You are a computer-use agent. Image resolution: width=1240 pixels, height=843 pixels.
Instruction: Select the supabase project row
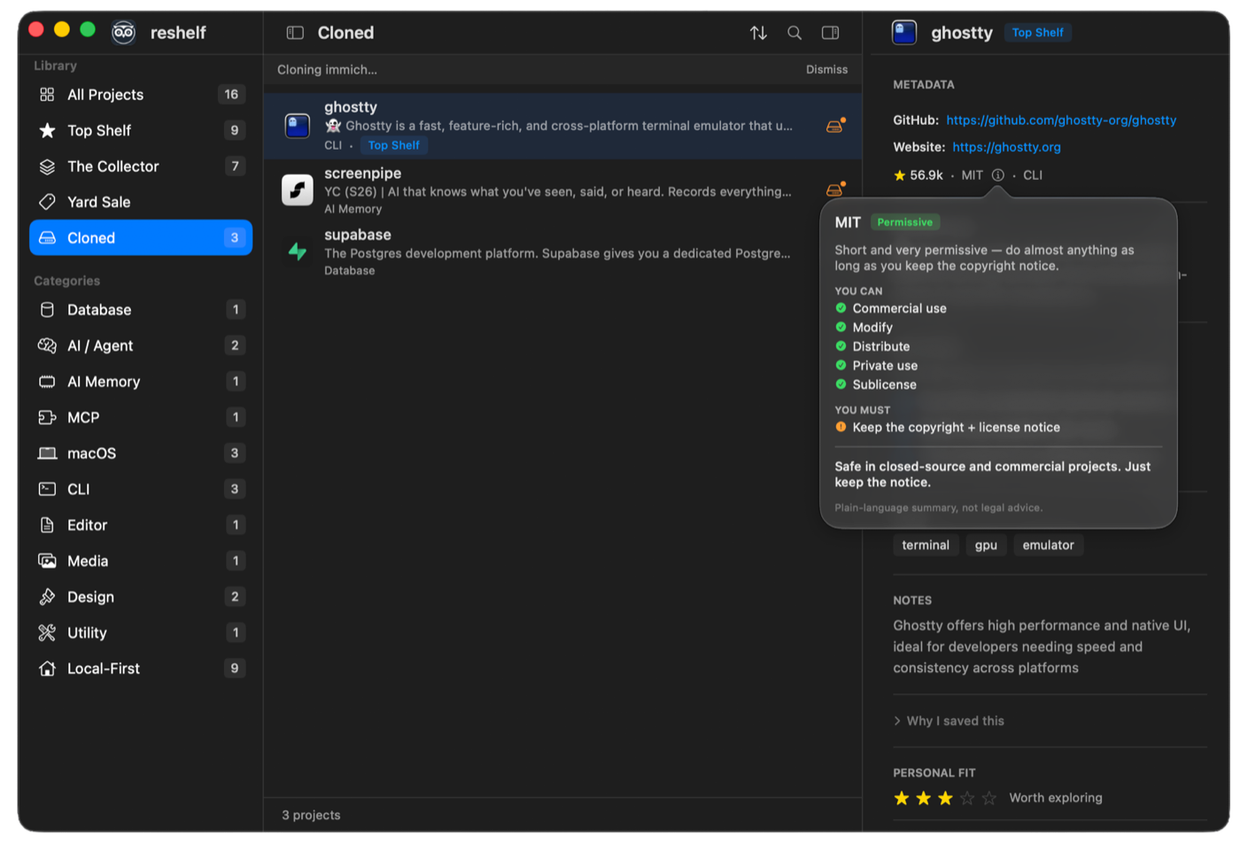563,252
